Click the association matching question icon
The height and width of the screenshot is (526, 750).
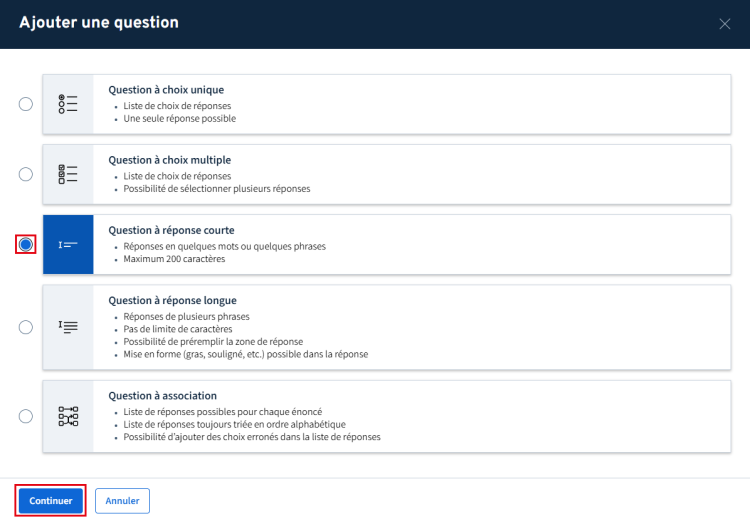click(x=68, y=416)
